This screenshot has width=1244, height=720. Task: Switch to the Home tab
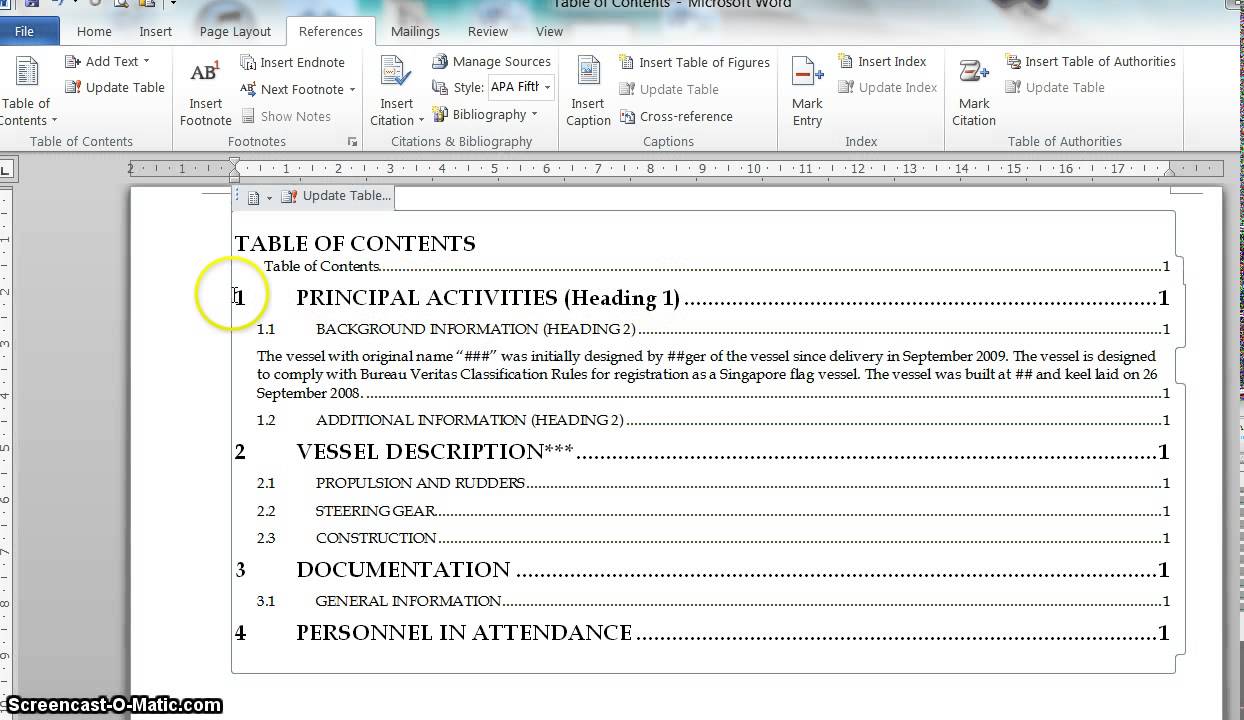click(x=94, y=32)
